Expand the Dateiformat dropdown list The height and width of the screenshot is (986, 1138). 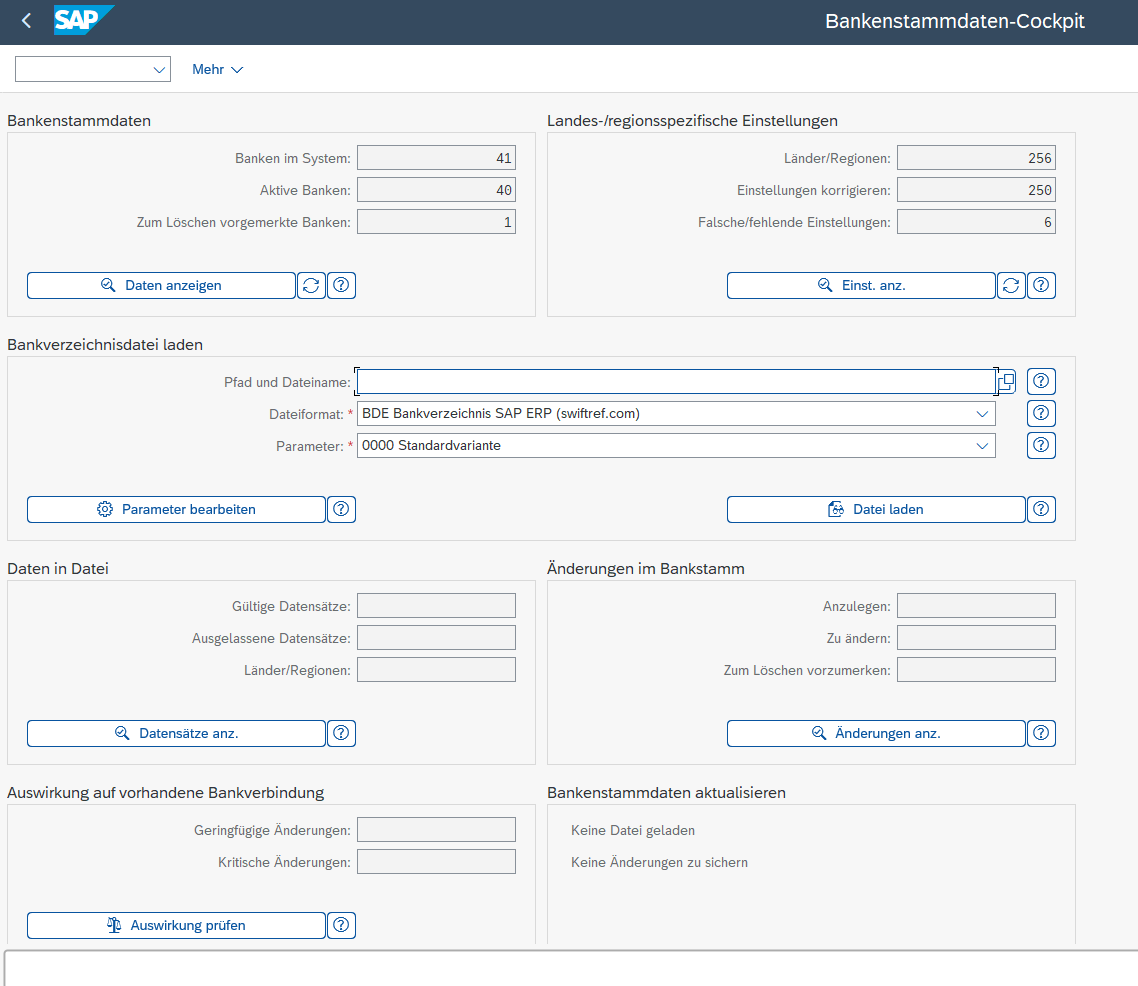[982, 414]
